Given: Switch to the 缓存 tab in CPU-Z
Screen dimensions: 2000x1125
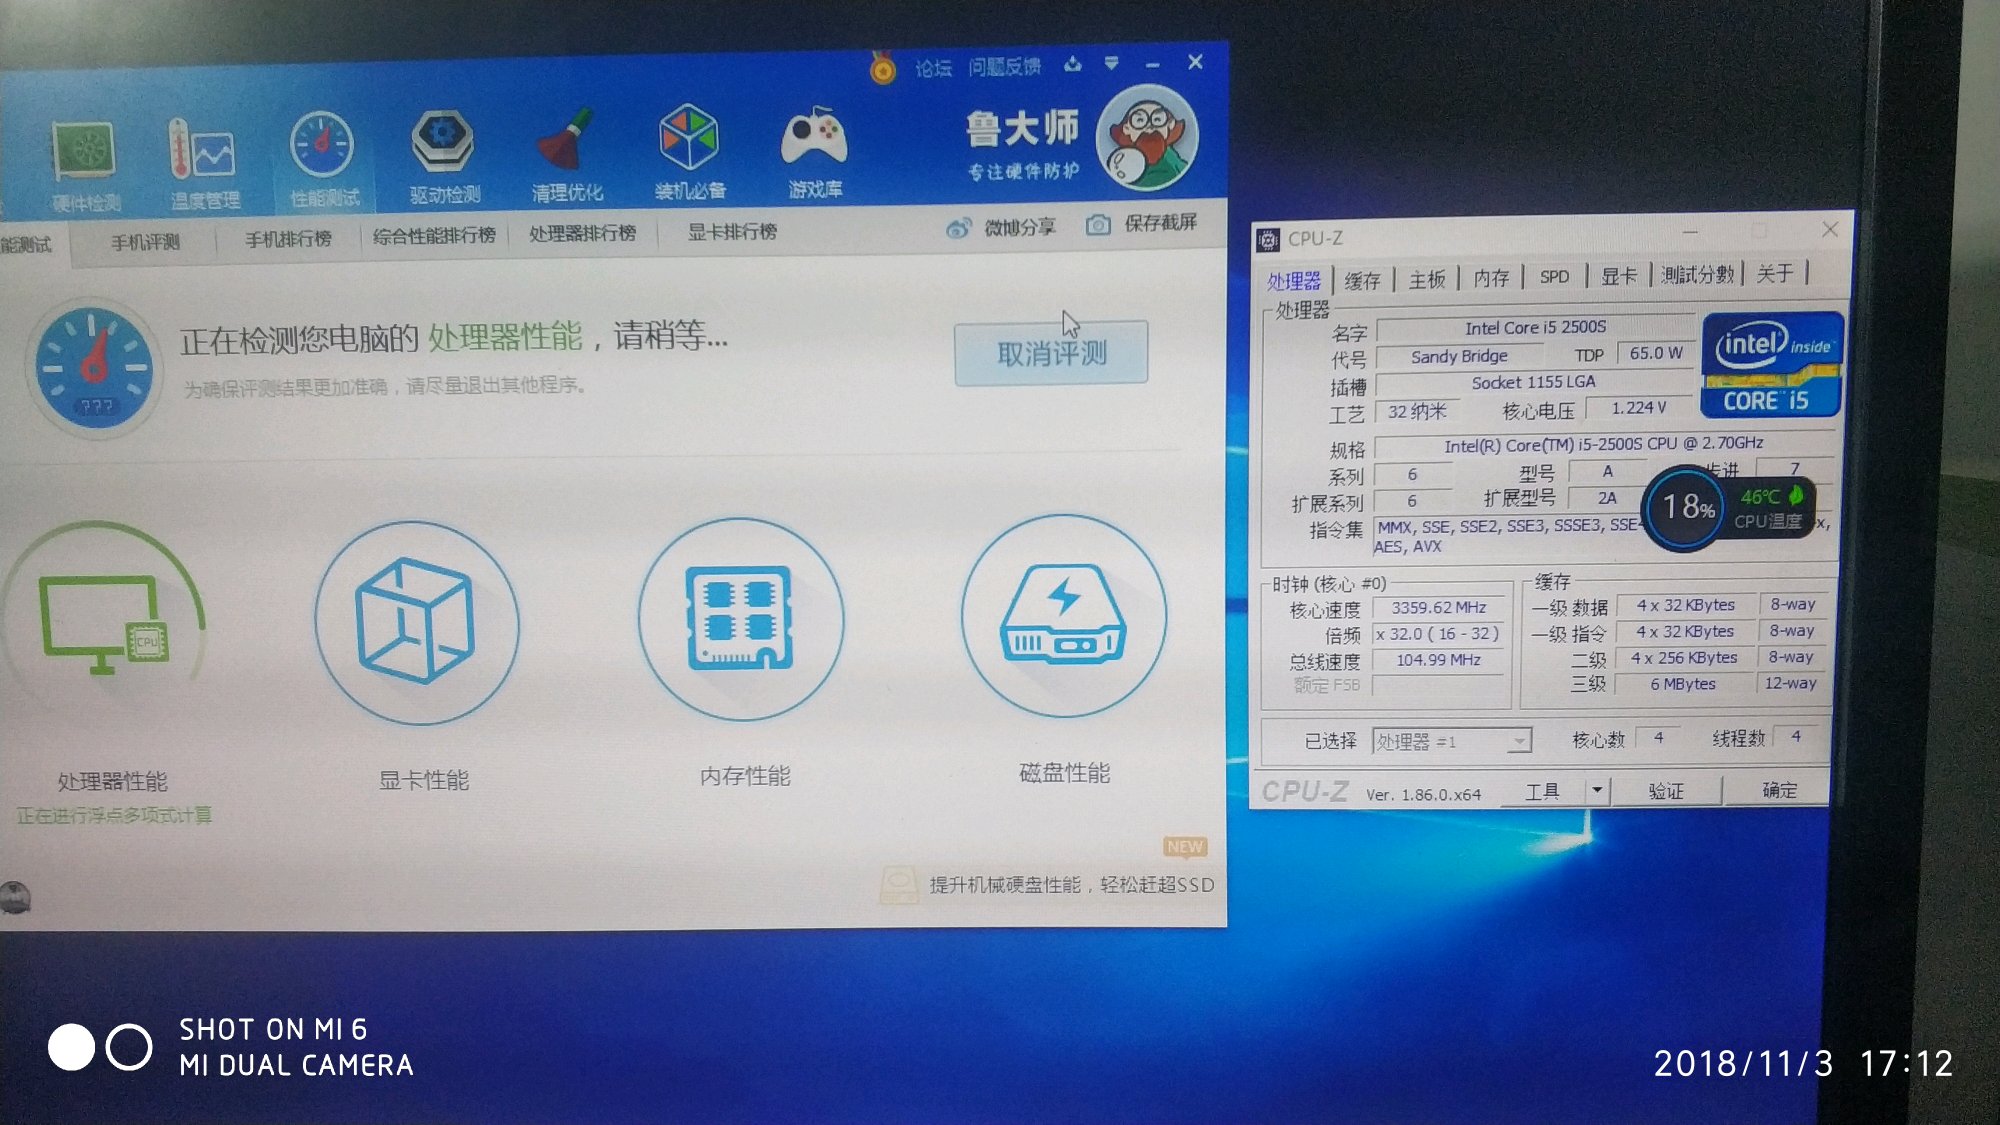Looking at the screenshot, I should point(1362,280).
